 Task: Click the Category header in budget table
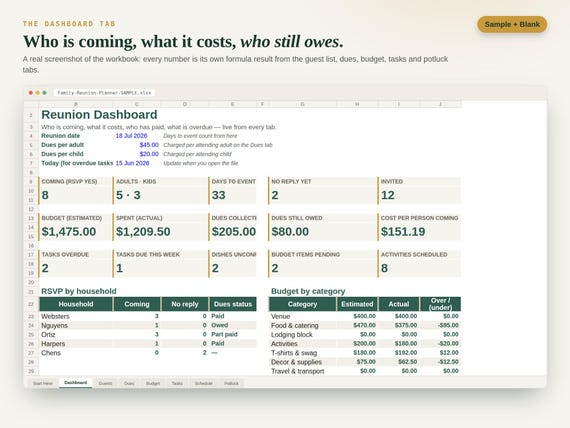[x=302, y=304]
